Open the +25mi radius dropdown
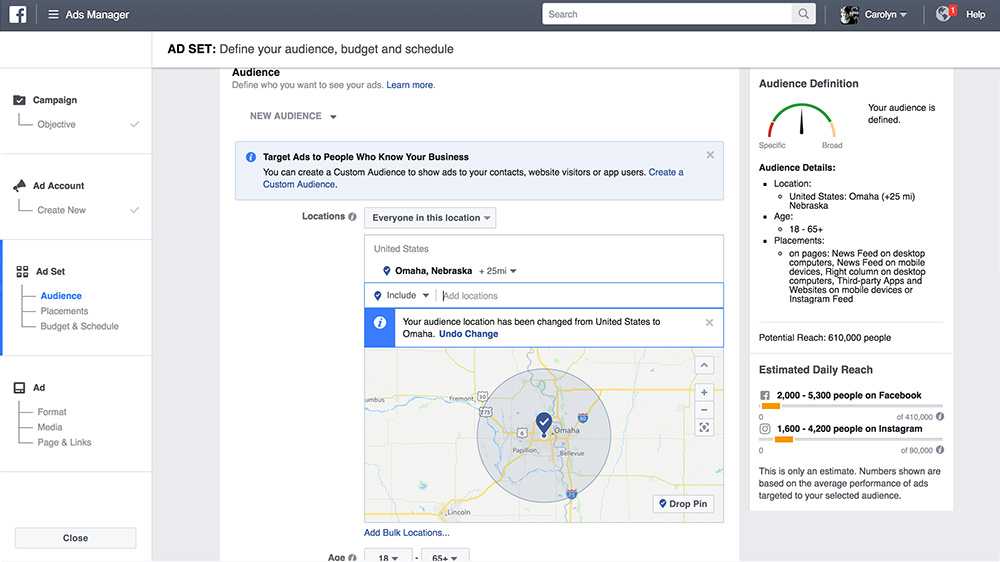This screenshot has width=1000, height=562. [497, 271]
